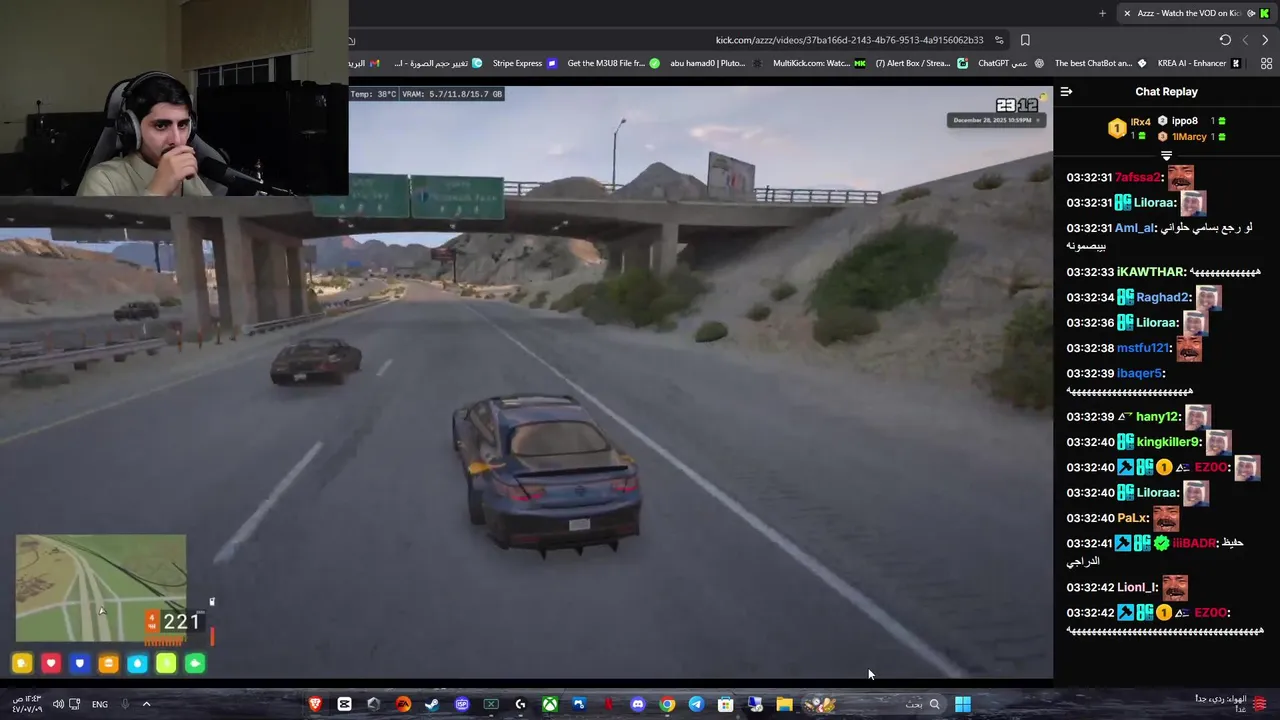The image size is (1280, 720).
Task: Open the taskbar weather widget
Action: pos(1230,704)
